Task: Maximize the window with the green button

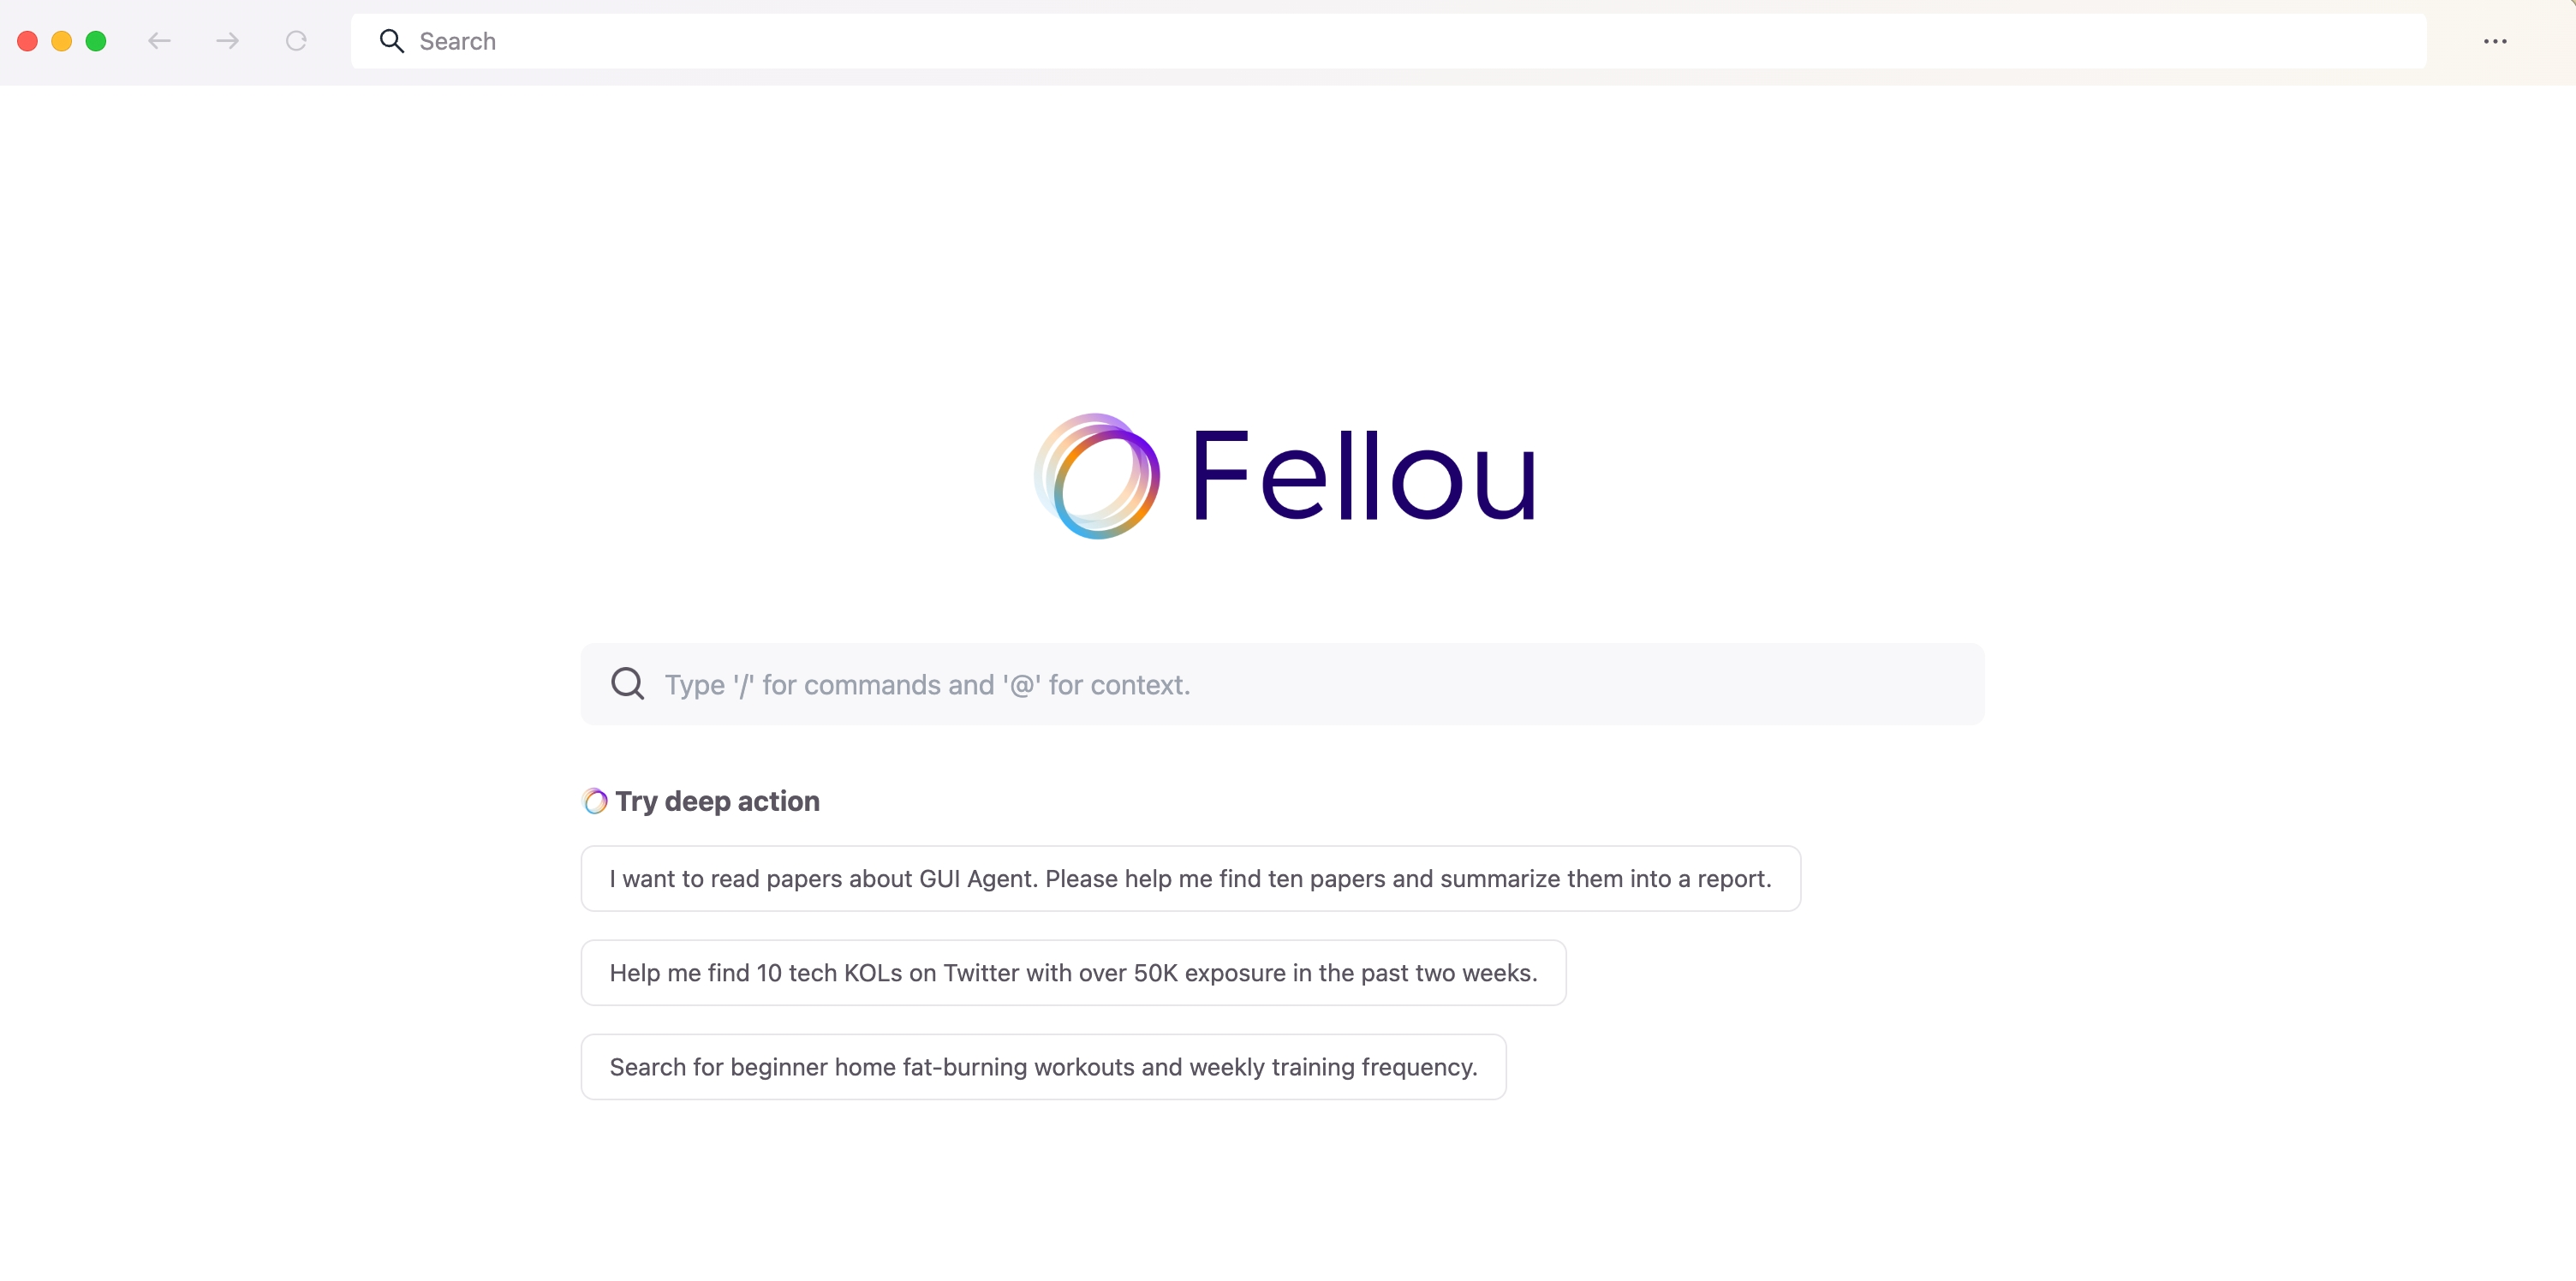Action: point(96,41)
